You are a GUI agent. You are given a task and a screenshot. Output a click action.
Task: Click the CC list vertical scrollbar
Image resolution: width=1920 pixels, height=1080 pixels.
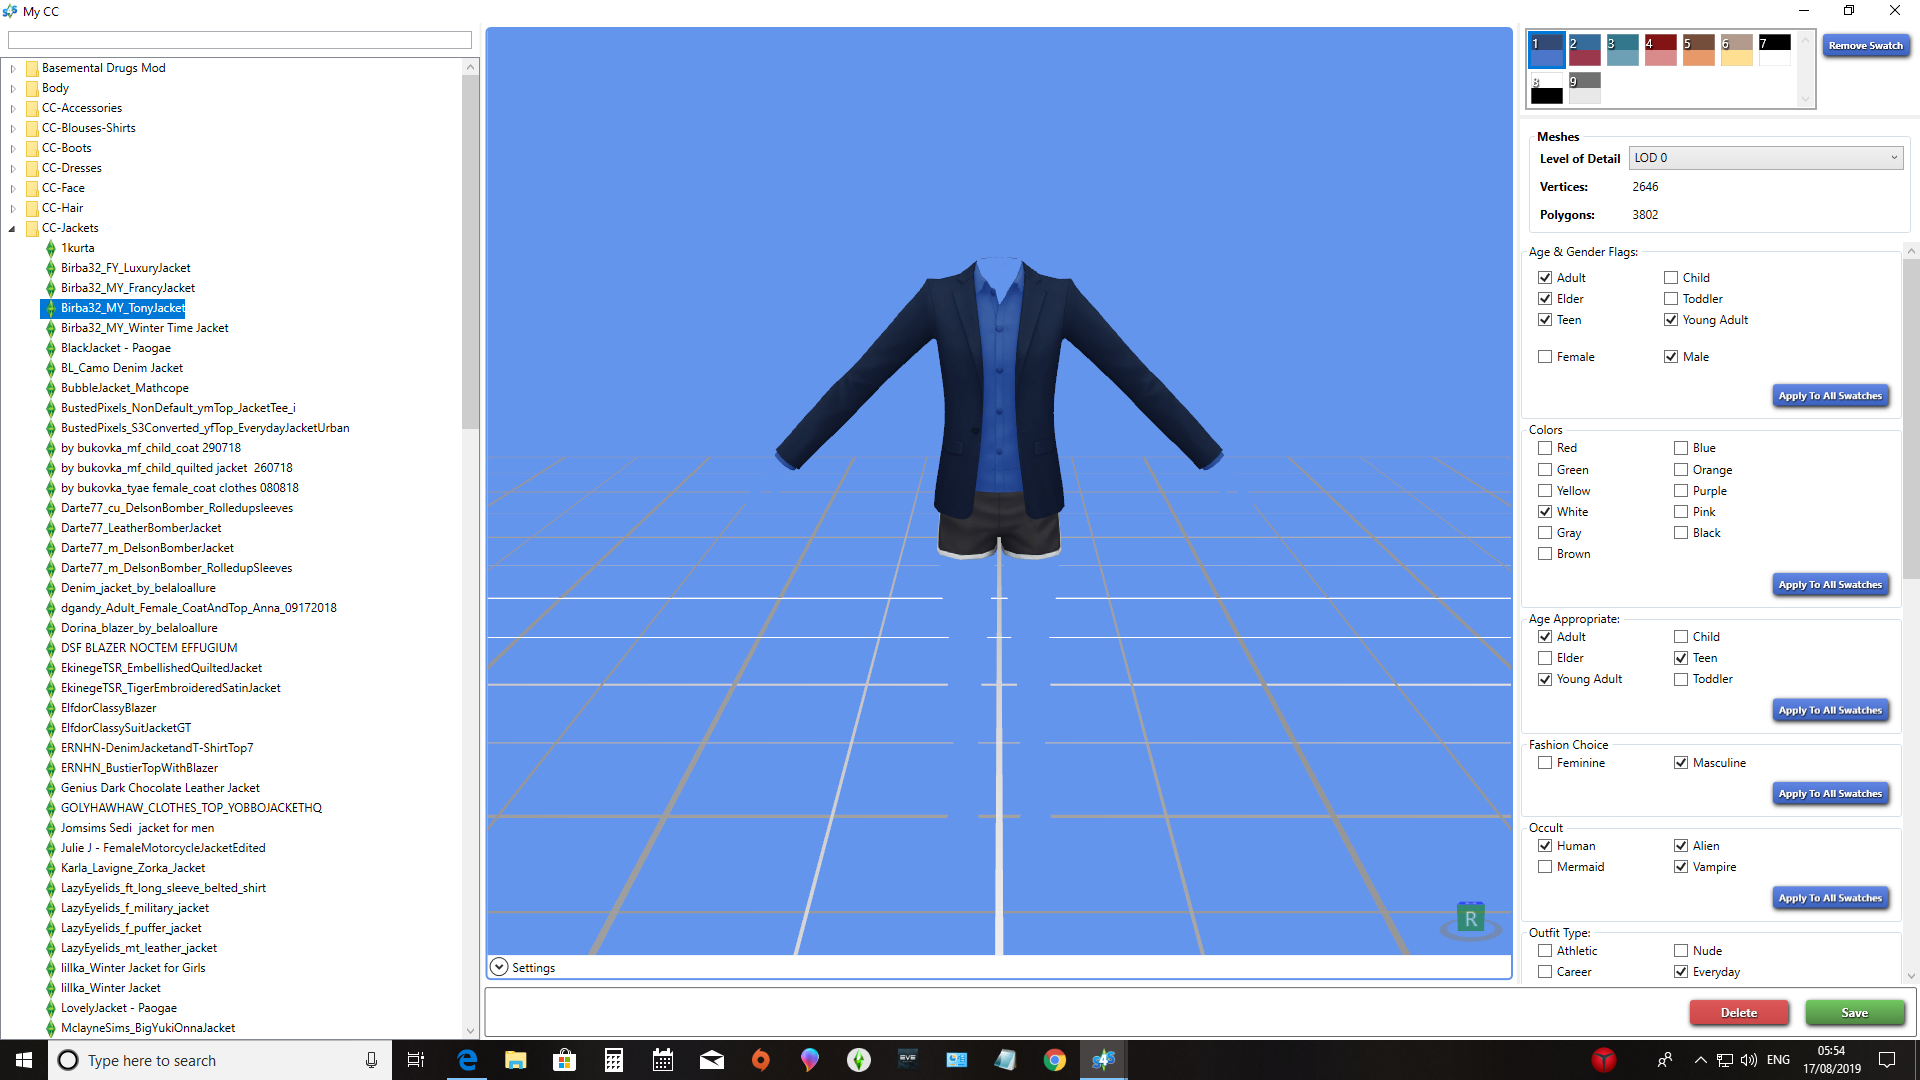point(470,250)
